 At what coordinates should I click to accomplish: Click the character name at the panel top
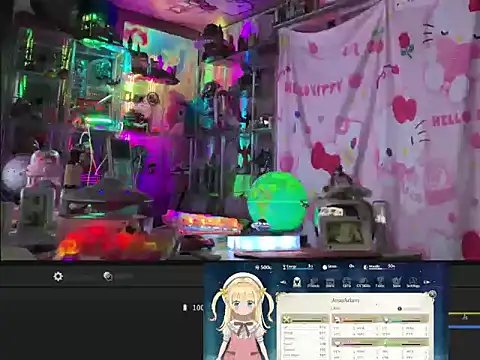(345, 300)
